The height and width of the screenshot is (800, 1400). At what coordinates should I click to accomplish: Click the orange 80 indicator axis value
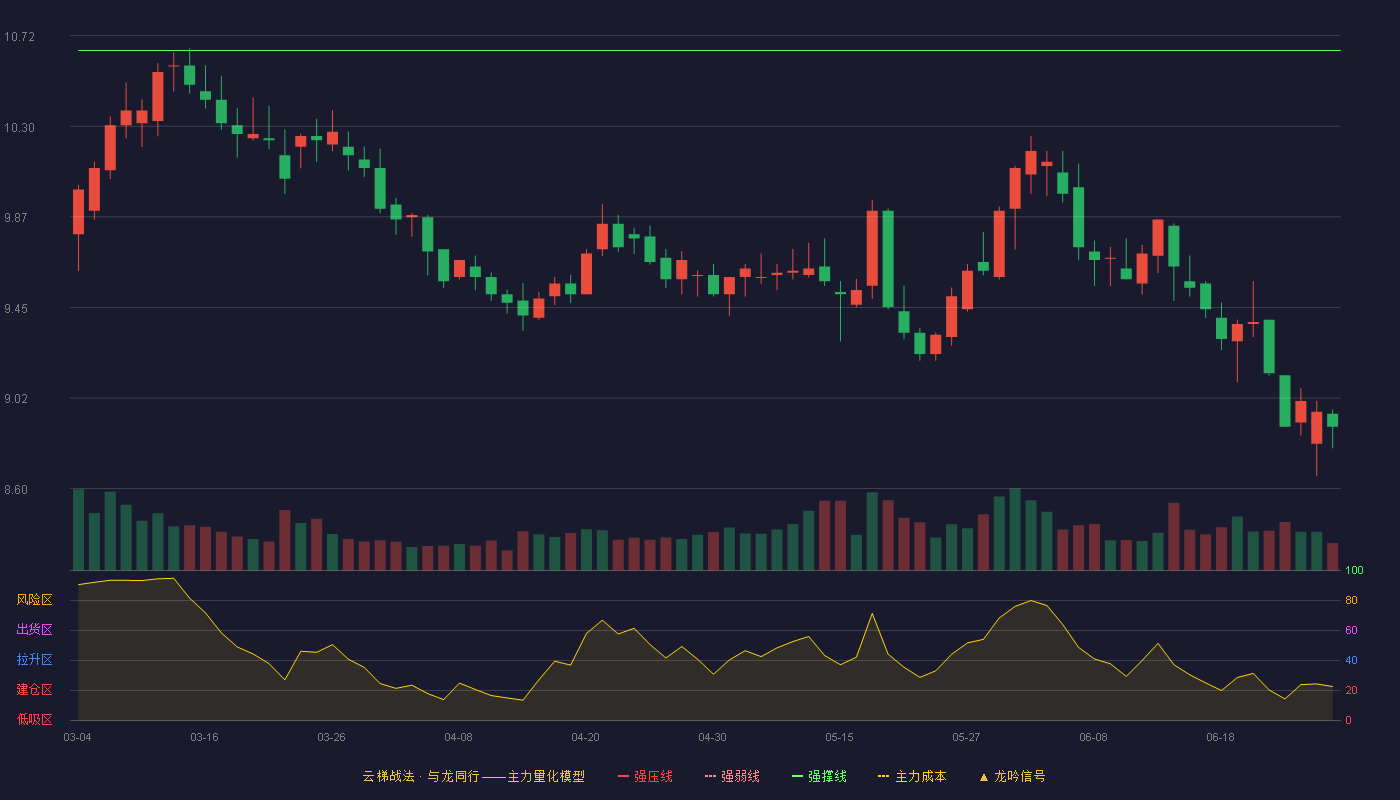pos(1351,600)
